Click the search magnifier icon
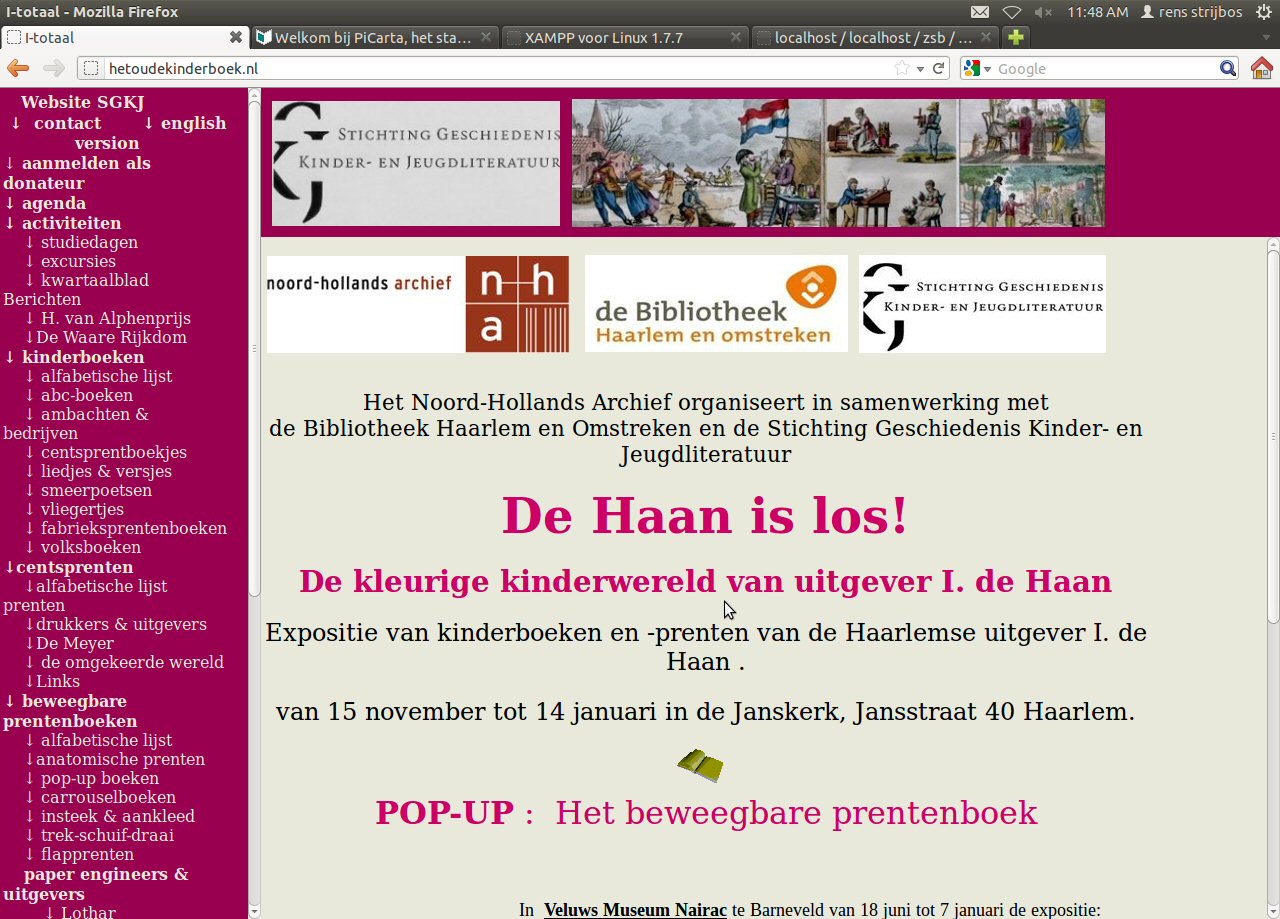The height and width of the screenshot is (919, 1280). [x=1228, y=68]
